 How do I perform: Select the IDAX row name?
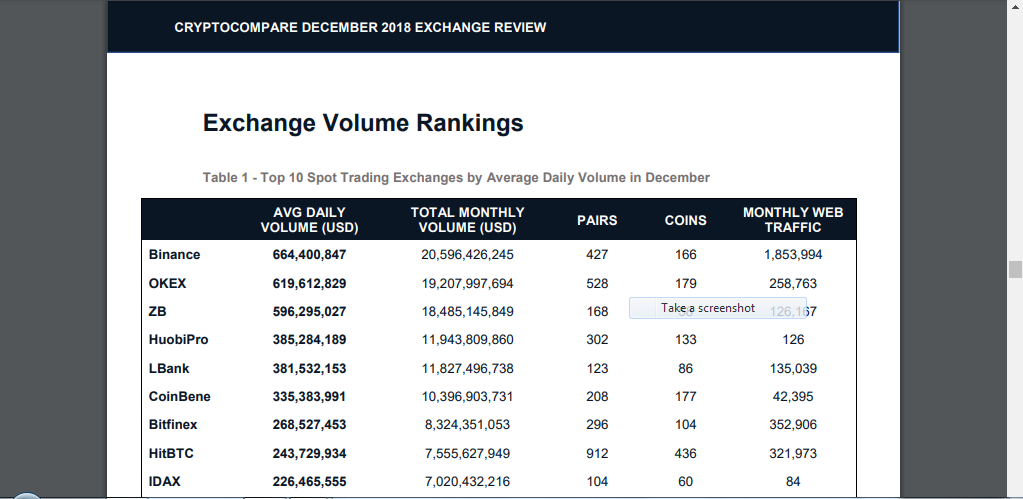pos(164,481)
